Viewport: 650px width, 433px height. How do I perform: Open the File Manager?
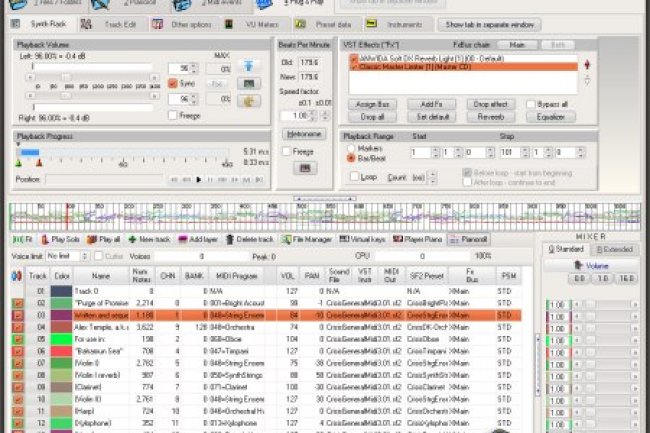click(x=306, y=239)
